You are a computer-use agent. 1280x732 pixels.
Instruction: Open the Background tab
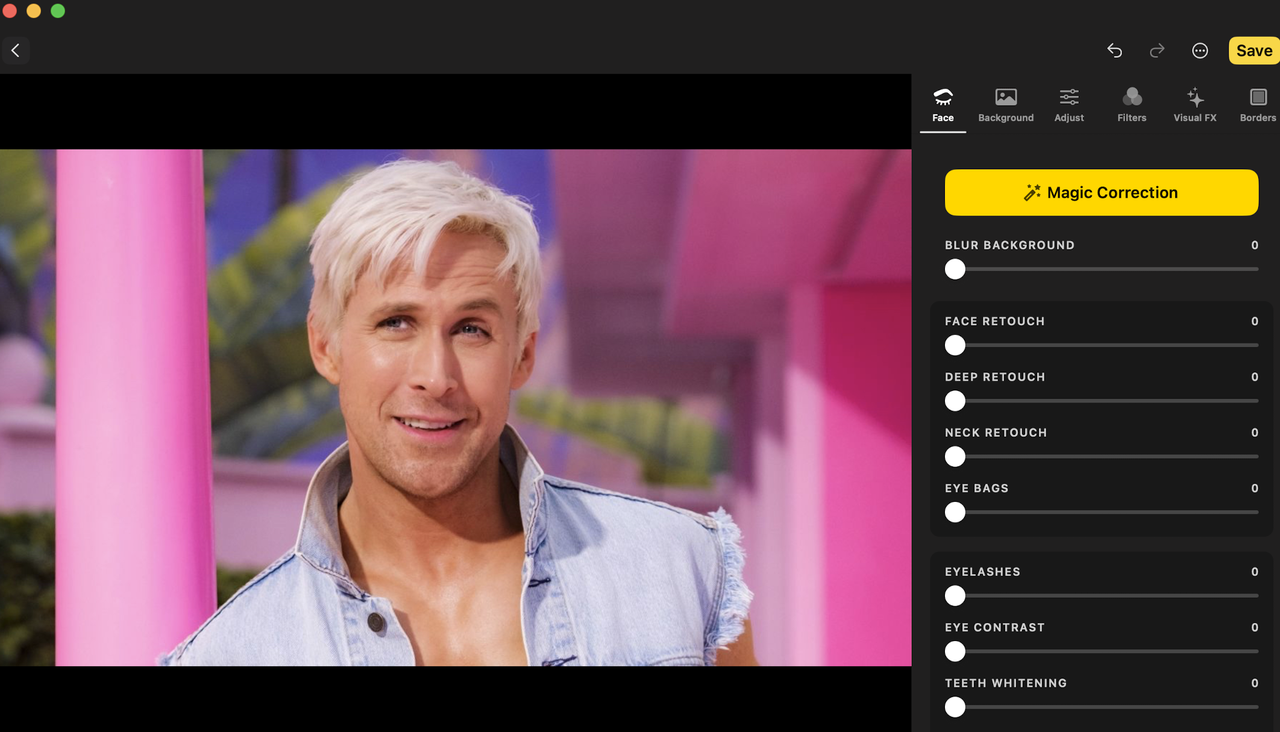click(x=1006, y=106)
